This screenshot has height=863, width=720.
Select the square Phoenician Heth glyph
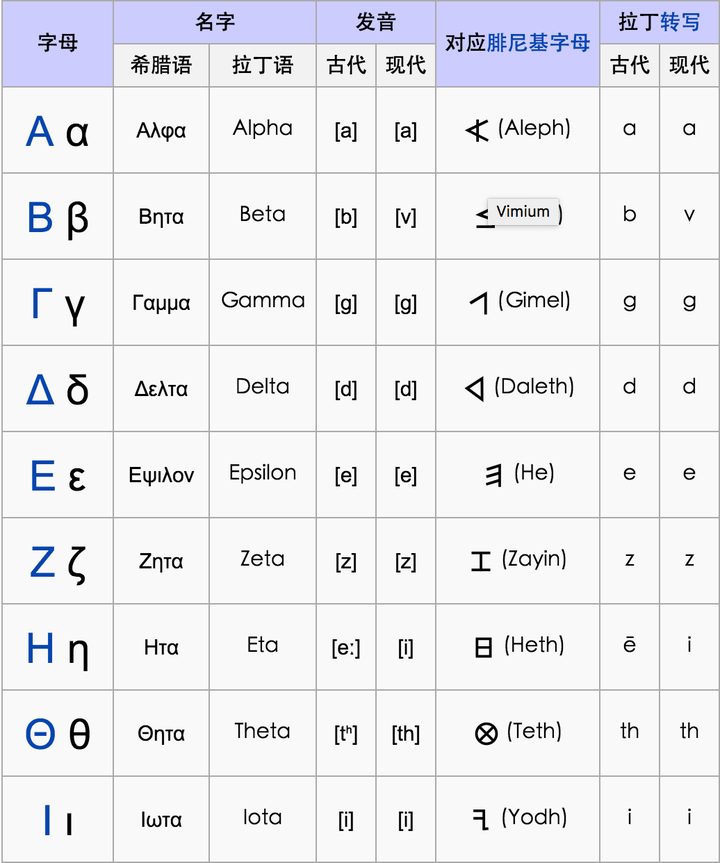tap(484, 648)
